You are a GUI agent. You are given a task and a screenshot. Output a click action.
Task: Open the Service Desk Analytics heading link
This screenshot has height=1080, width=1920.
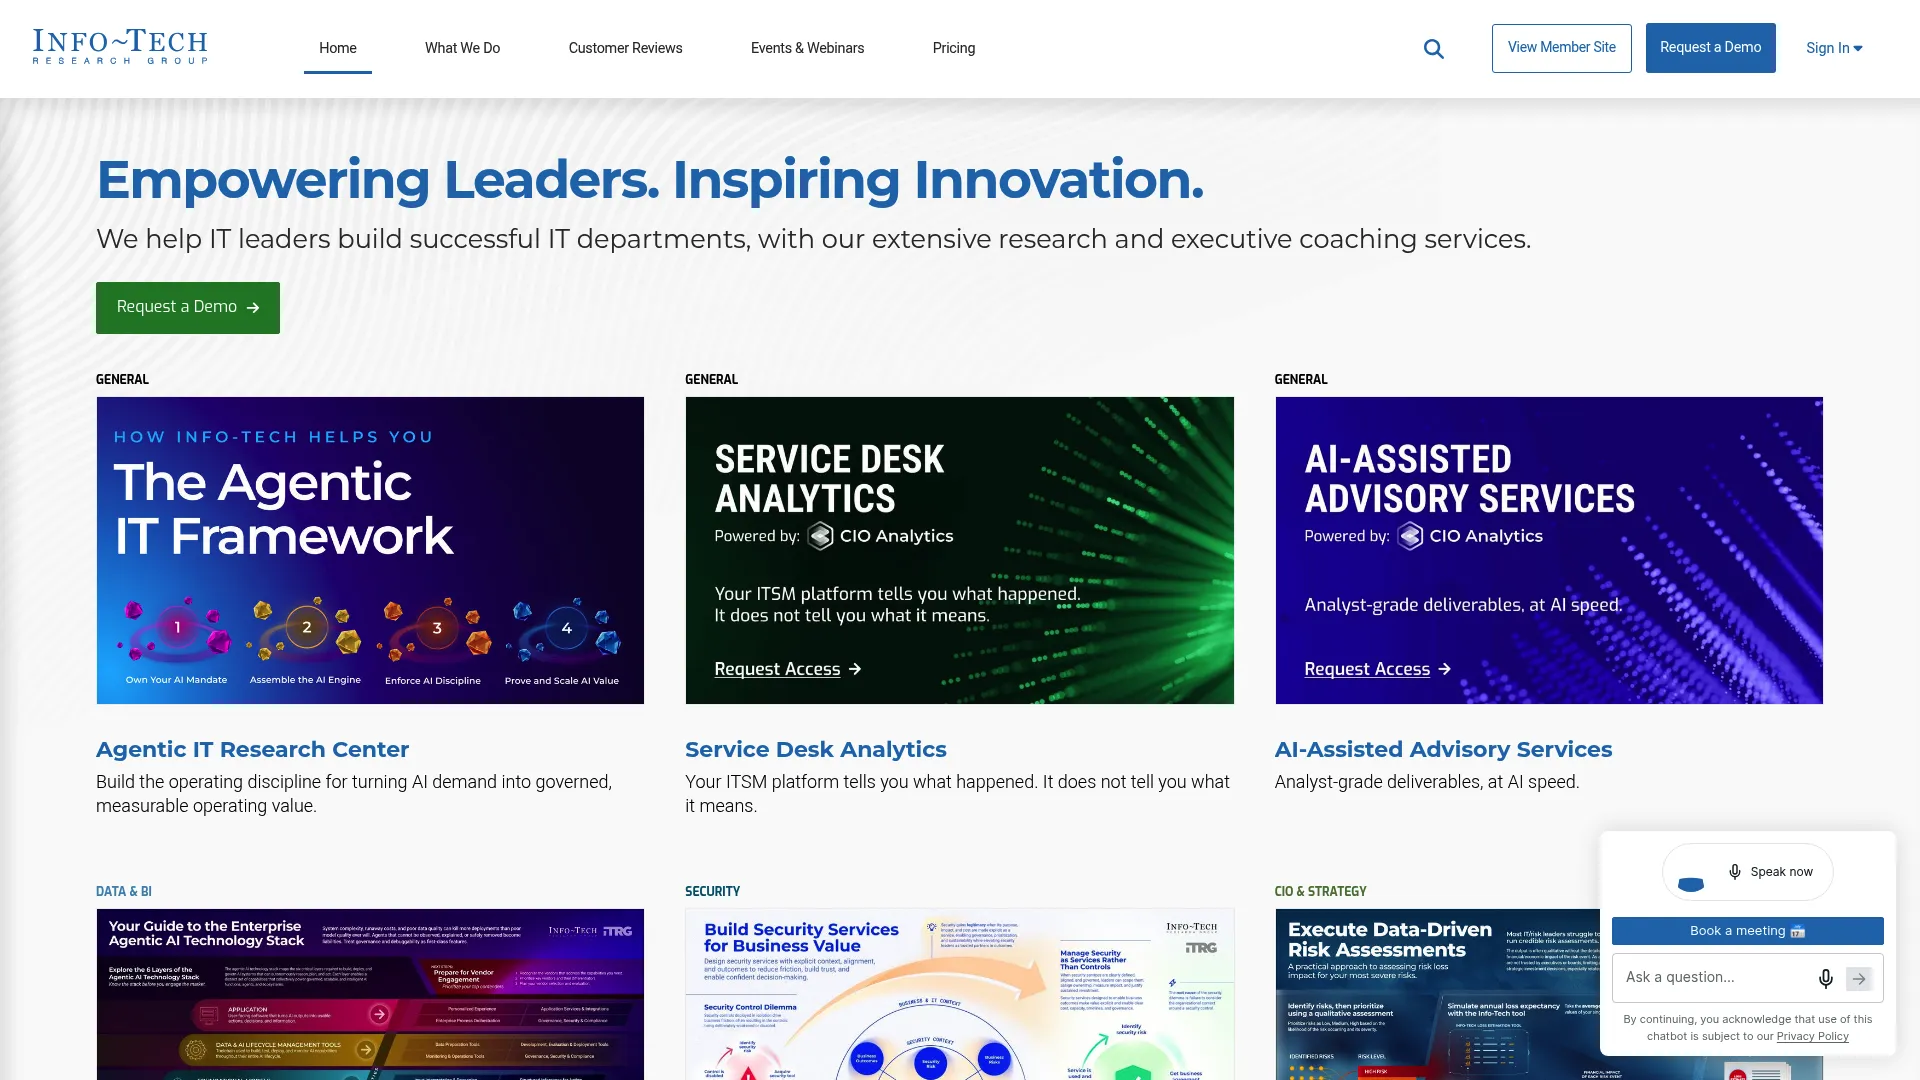tap(815, 749)
